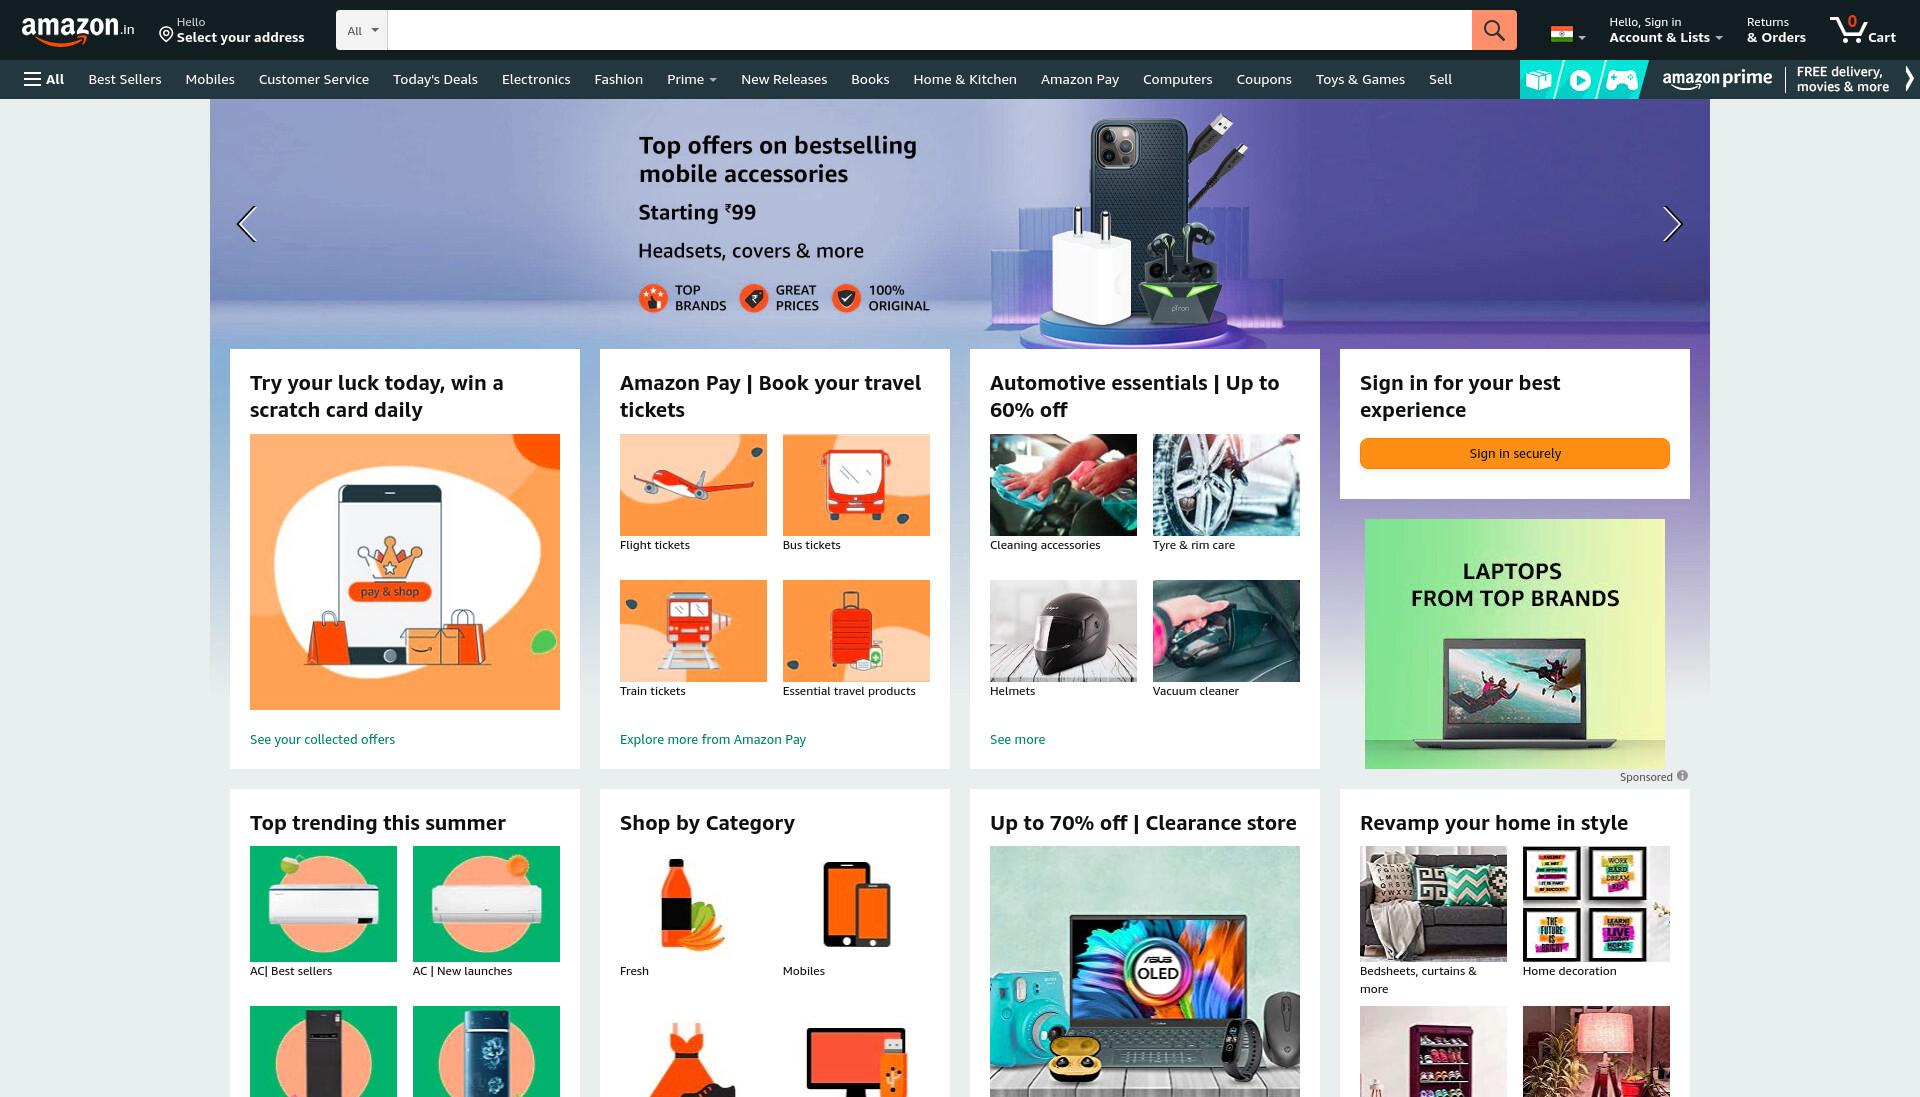The height and width of the screenshot is (1097, 1920).
Task: Click the Flight tickets airplane image
Action: [x=693, y=485]
